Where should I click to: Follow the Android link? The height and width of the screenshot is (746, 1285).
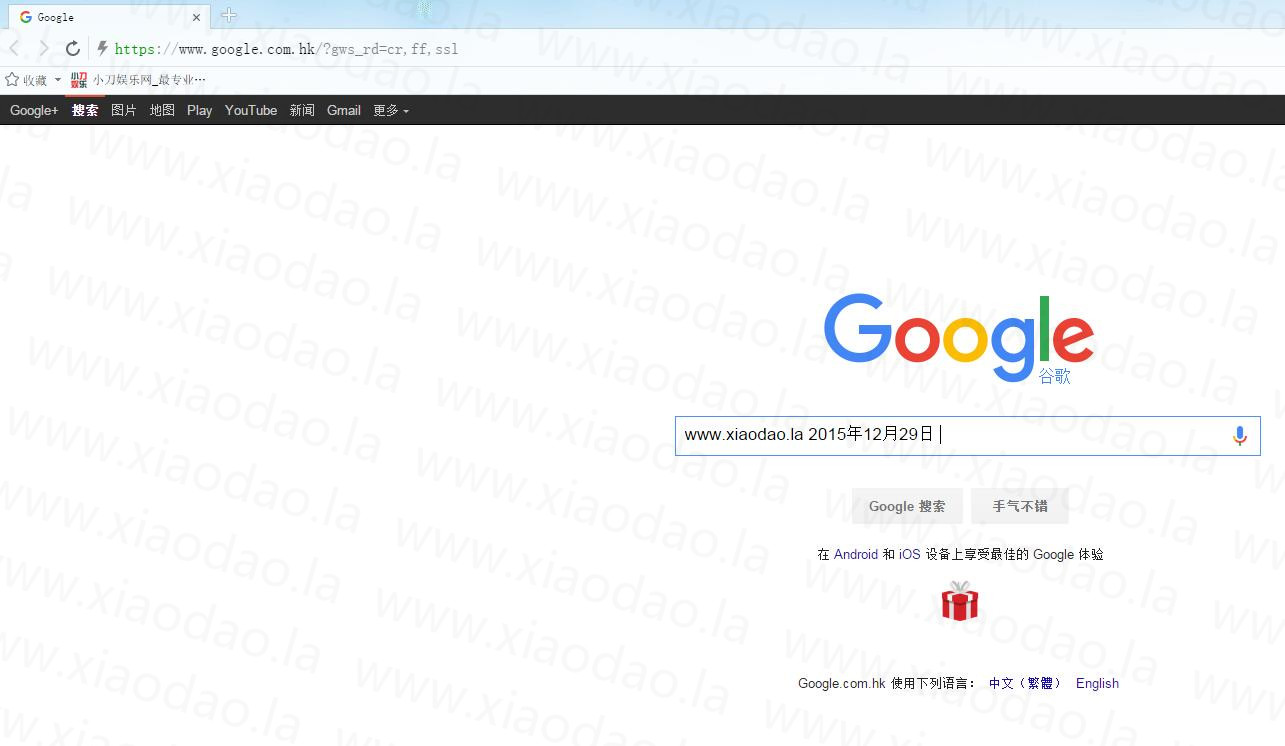click(x=856, y=554)
